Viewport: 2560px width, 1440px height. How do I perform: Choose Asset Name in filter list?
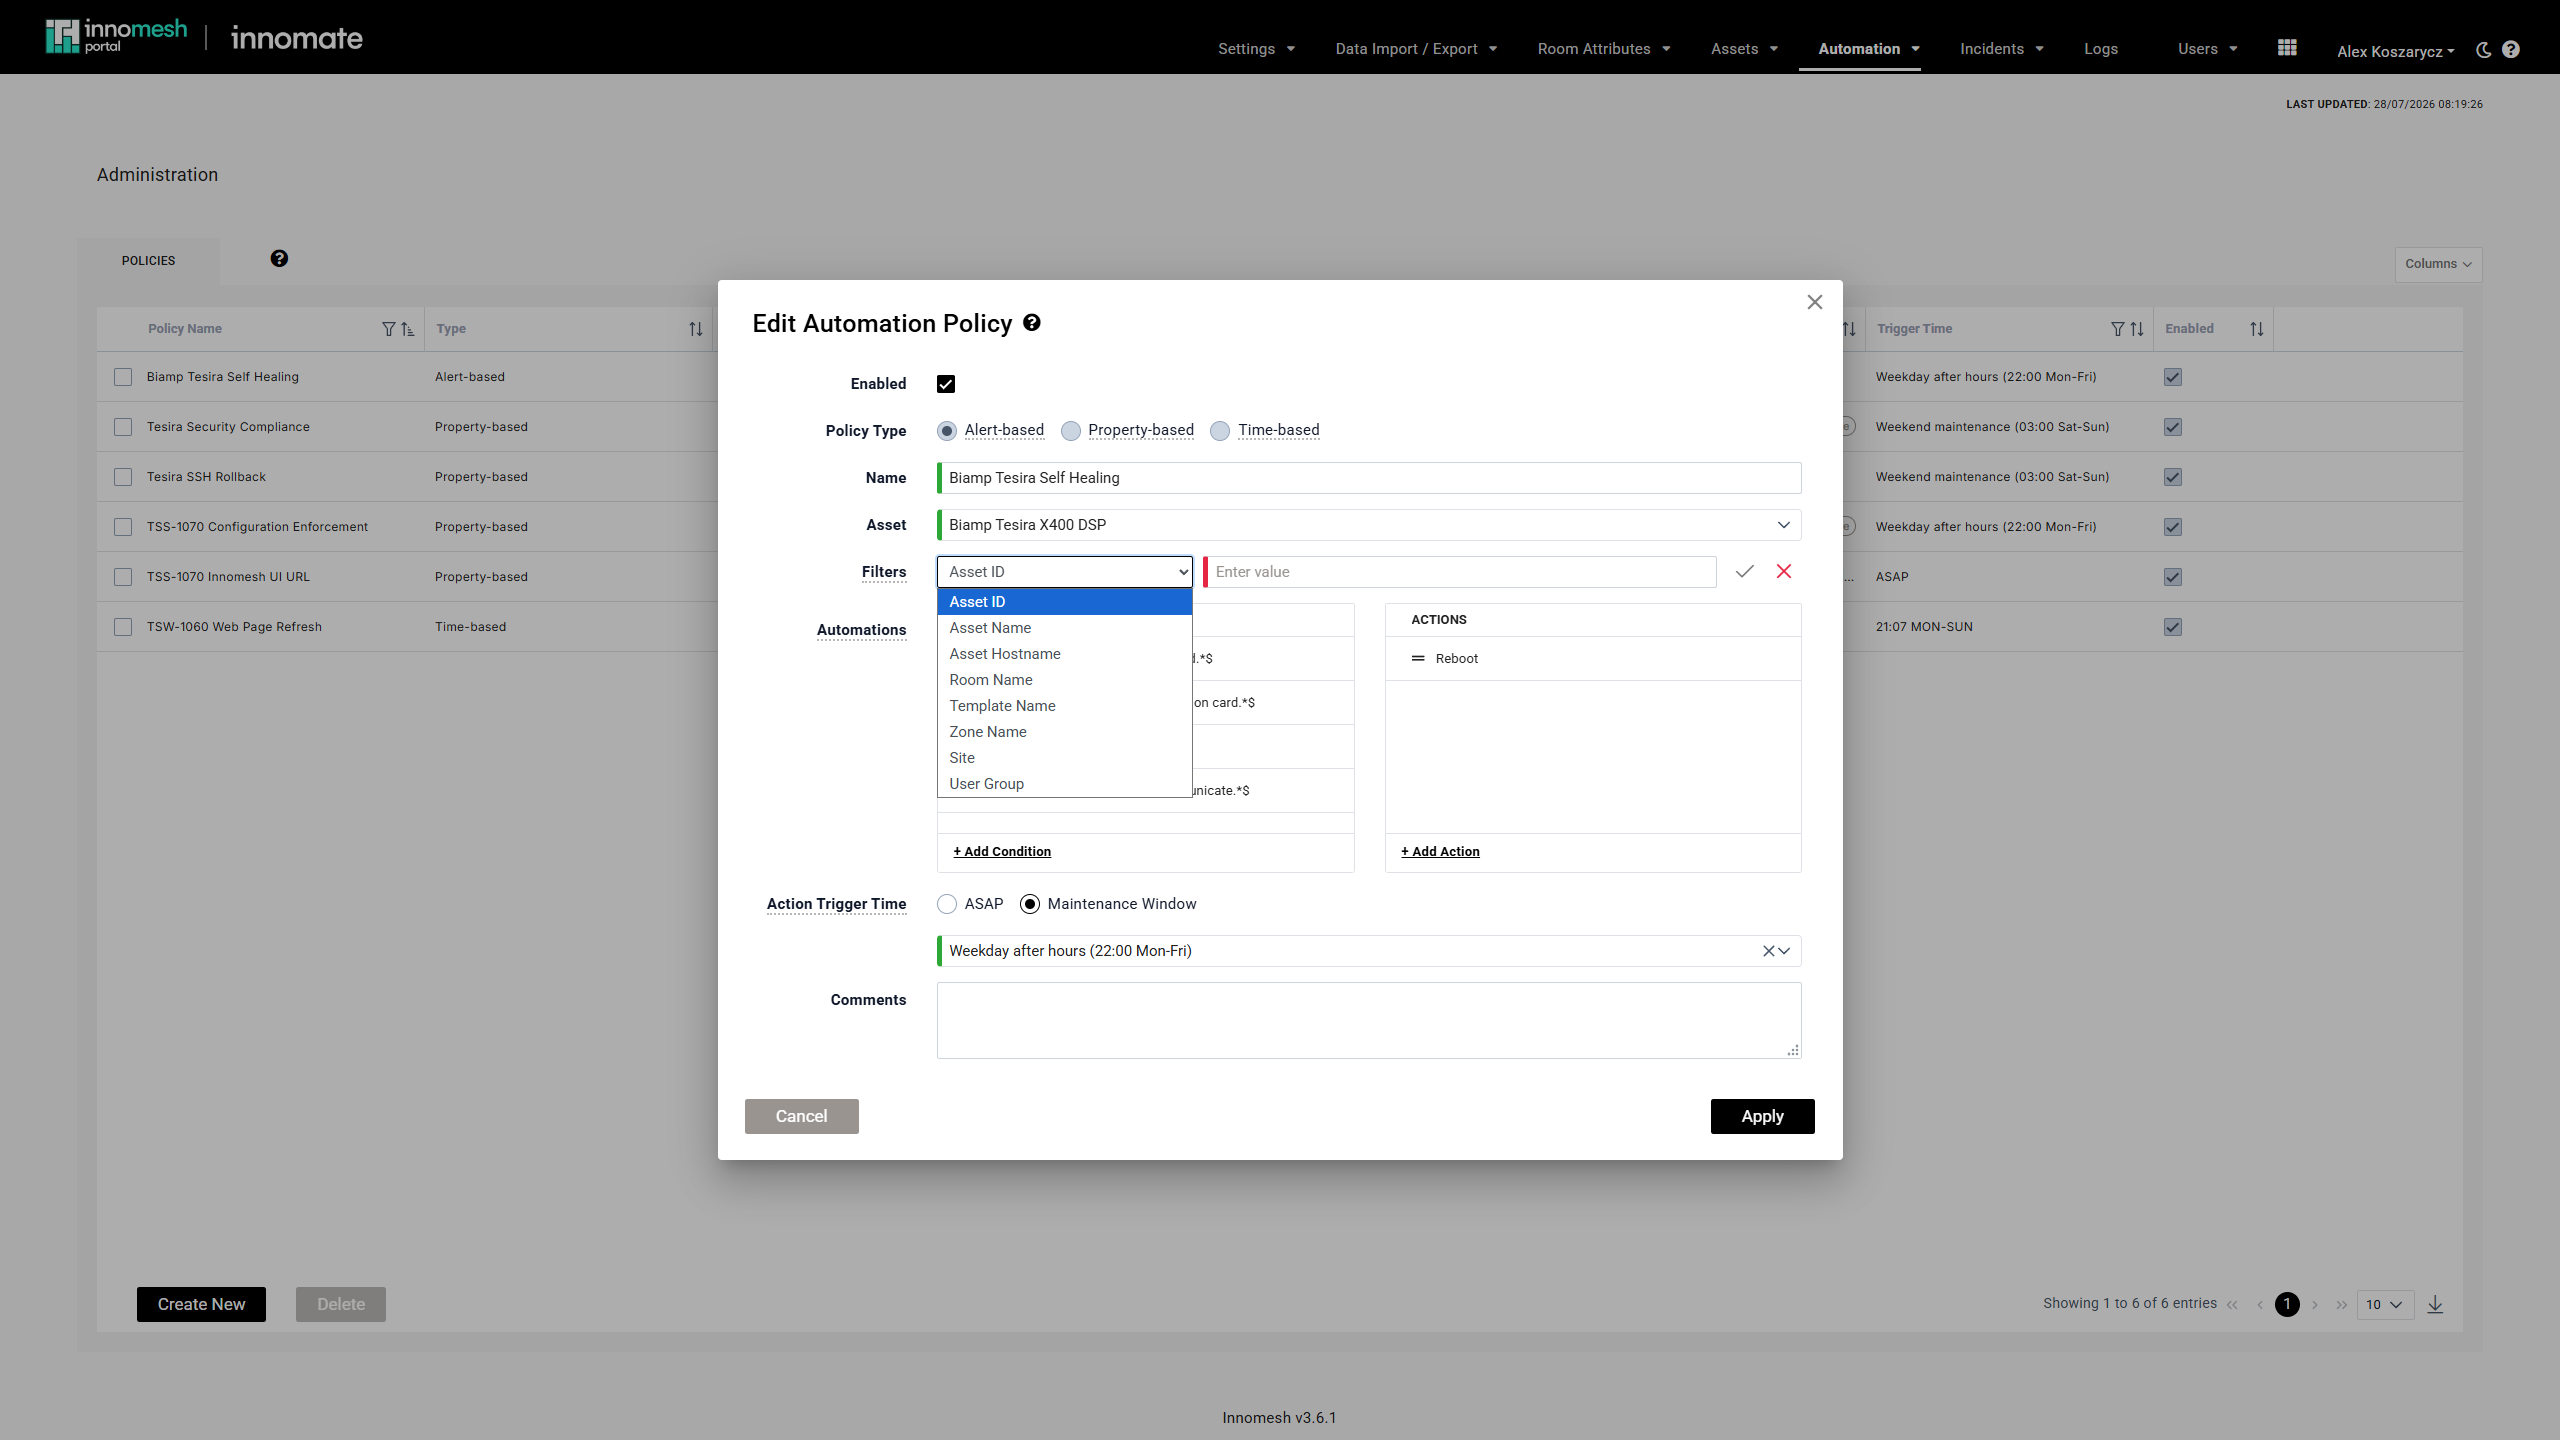point(1065,628)
